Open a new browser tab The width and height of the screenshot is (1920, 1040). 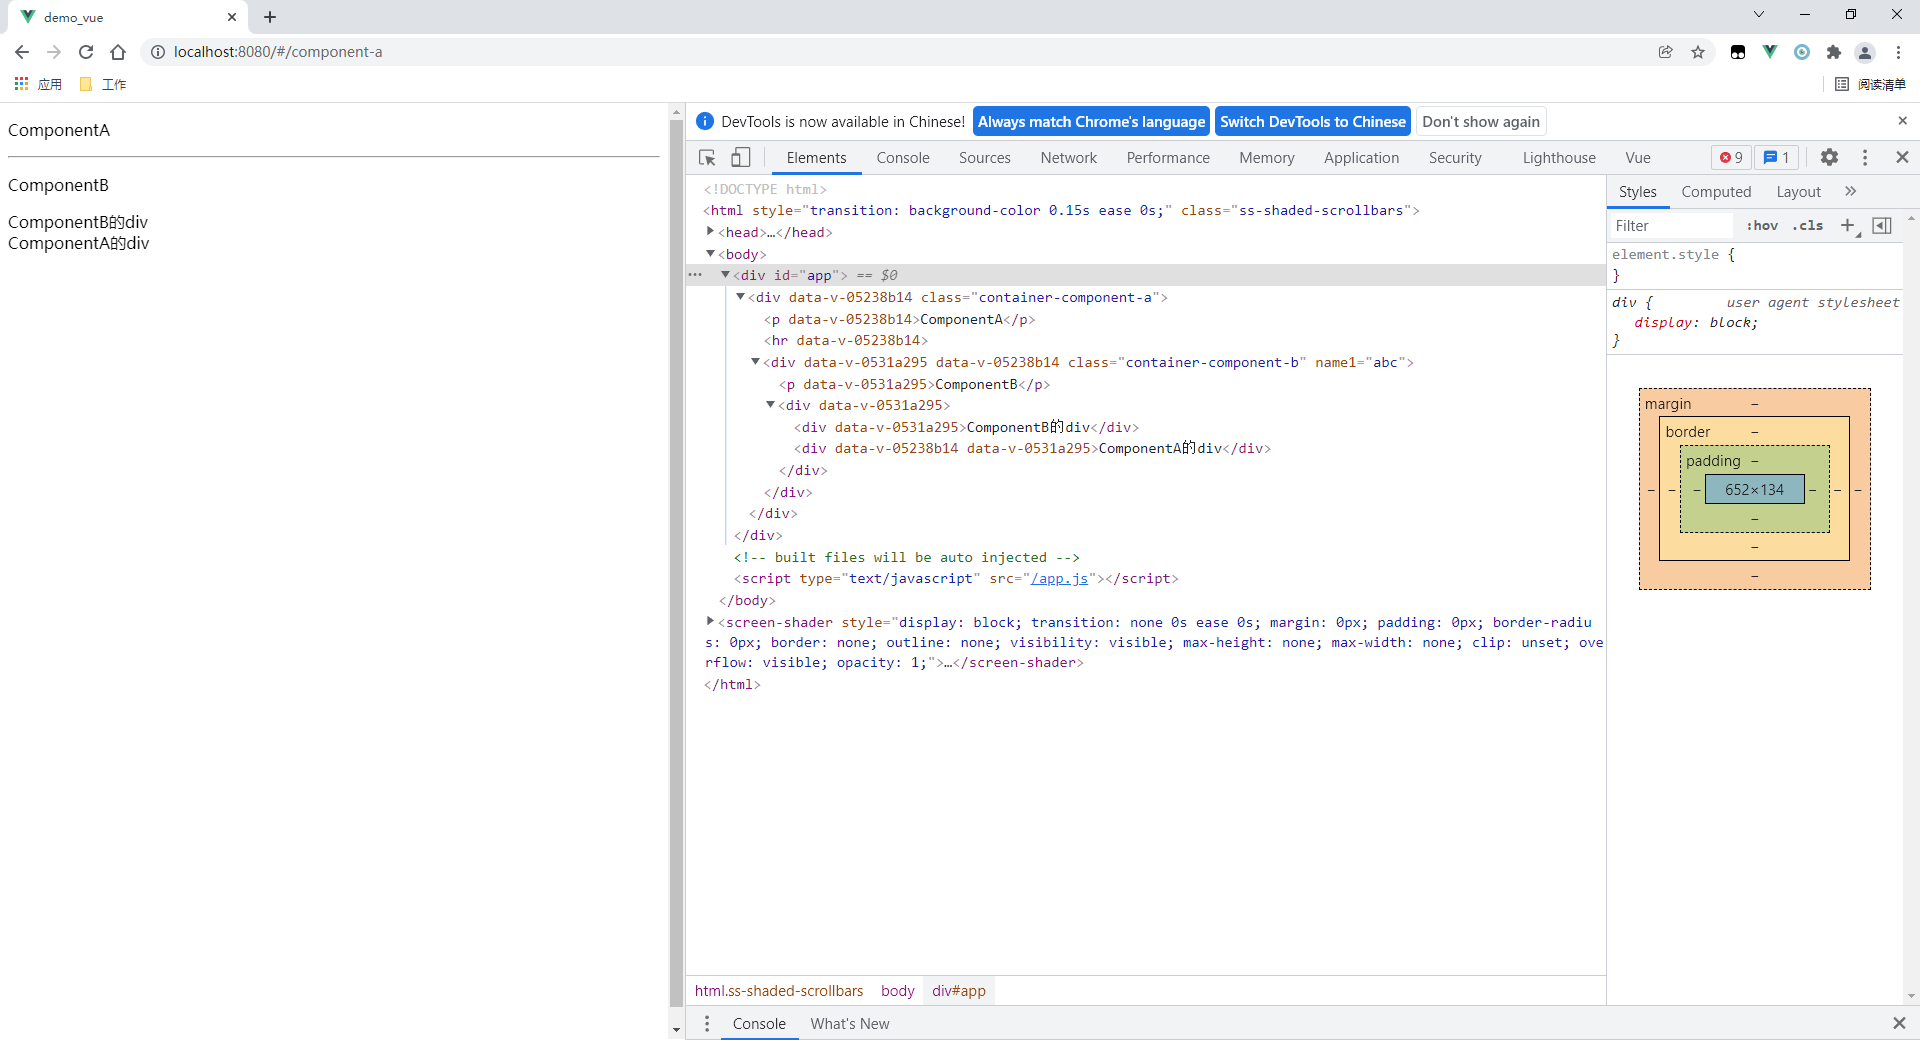[270, 17]
